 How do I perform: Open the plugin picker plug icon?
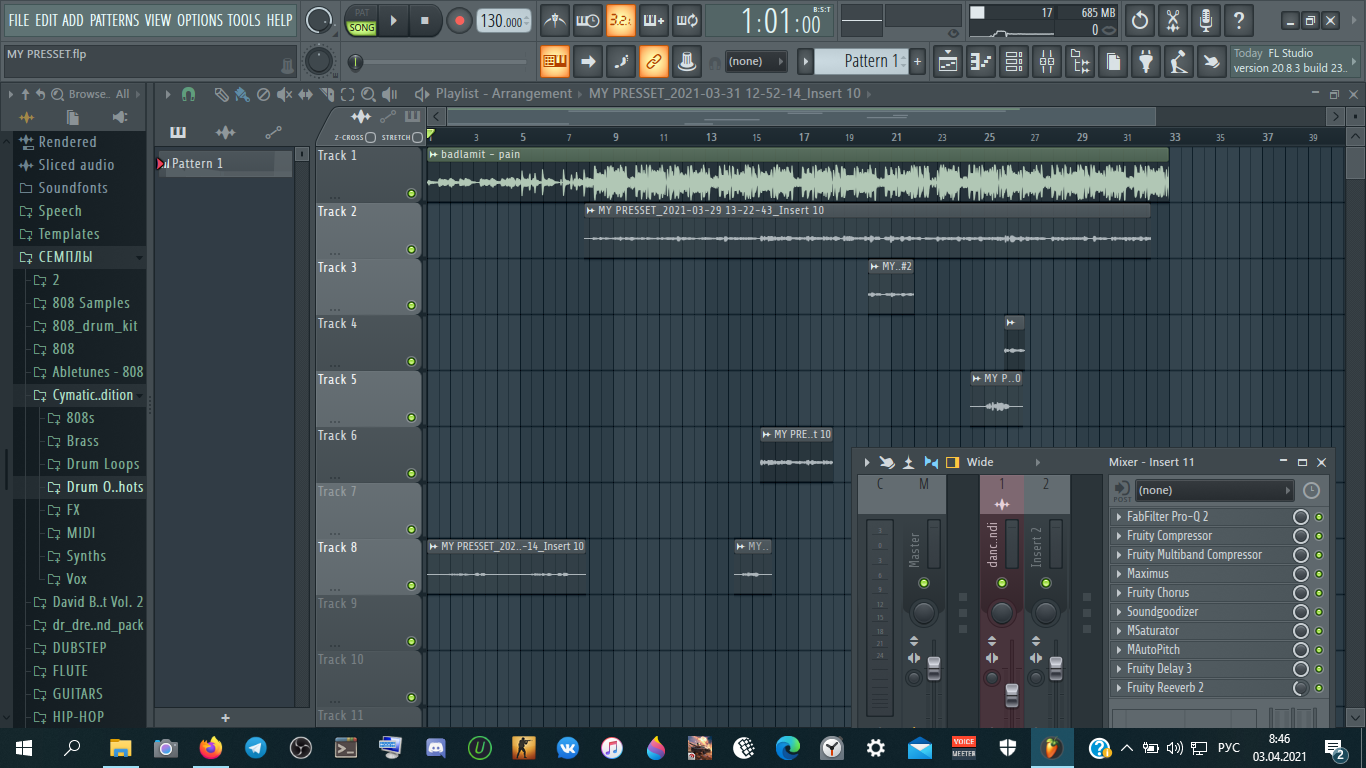click(1146, 62)
